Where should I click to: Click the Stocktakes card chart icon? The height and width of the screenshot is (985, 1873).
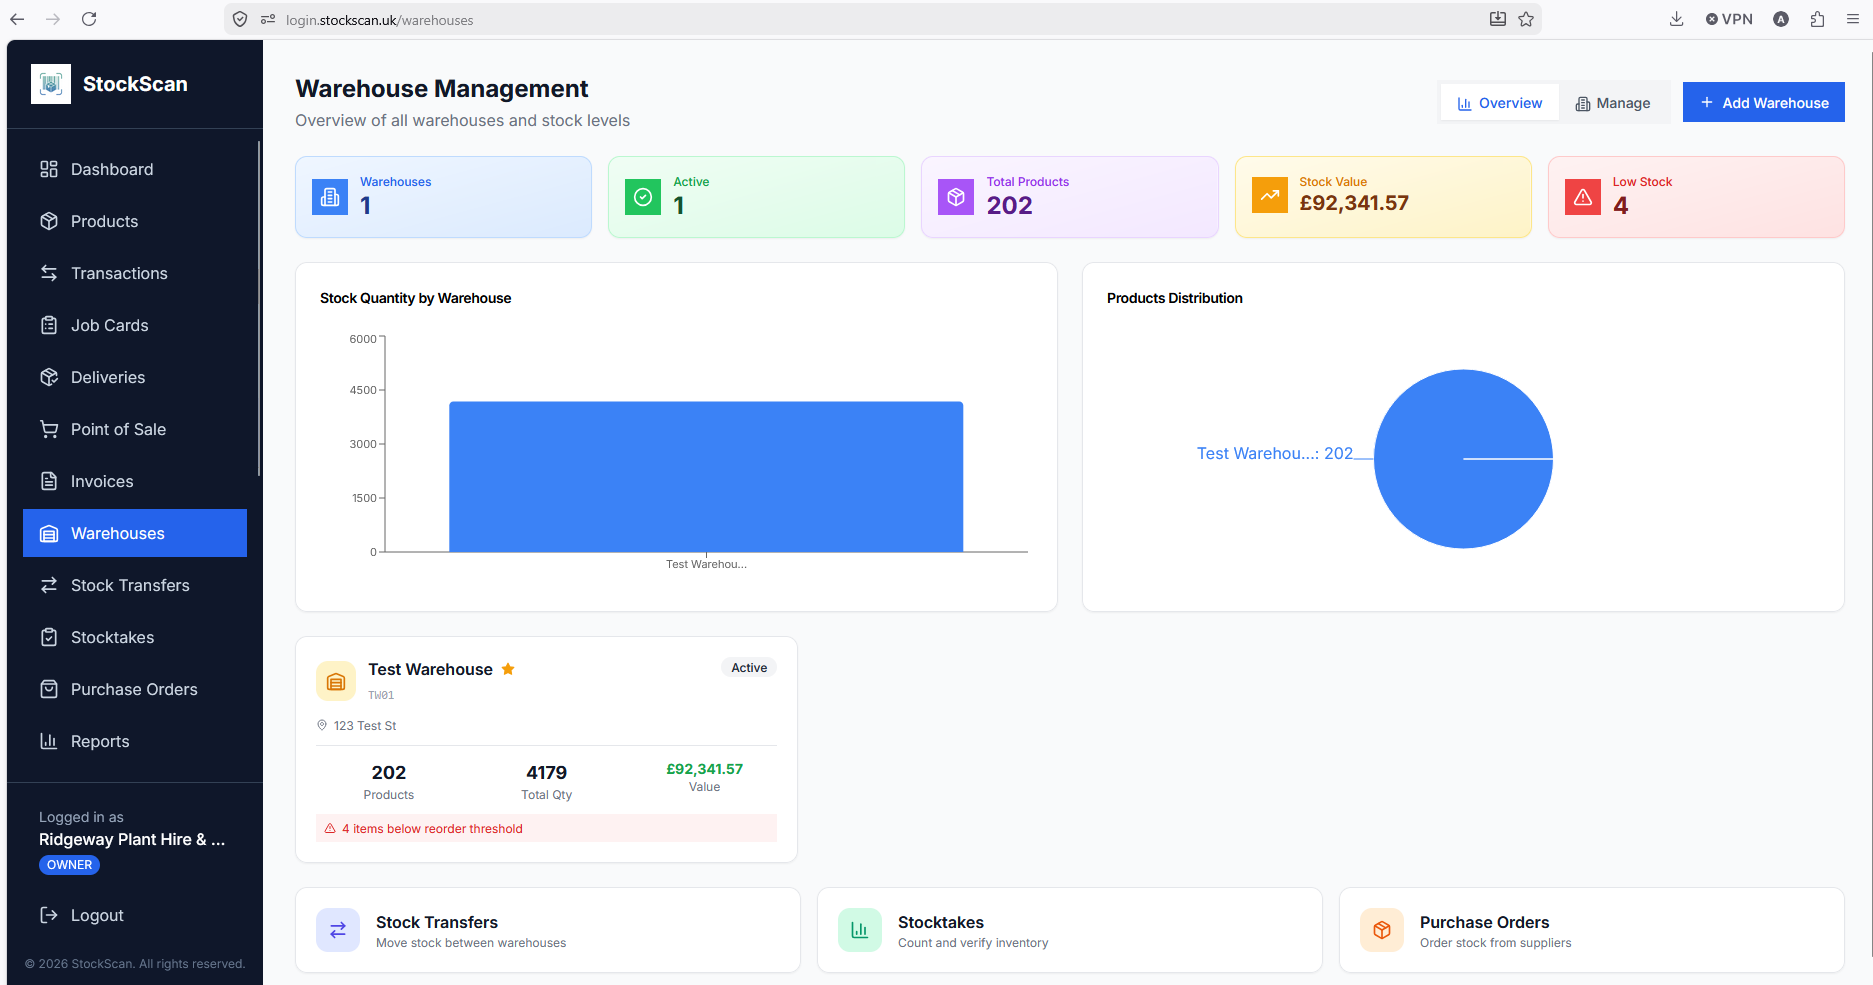(860, 930)
